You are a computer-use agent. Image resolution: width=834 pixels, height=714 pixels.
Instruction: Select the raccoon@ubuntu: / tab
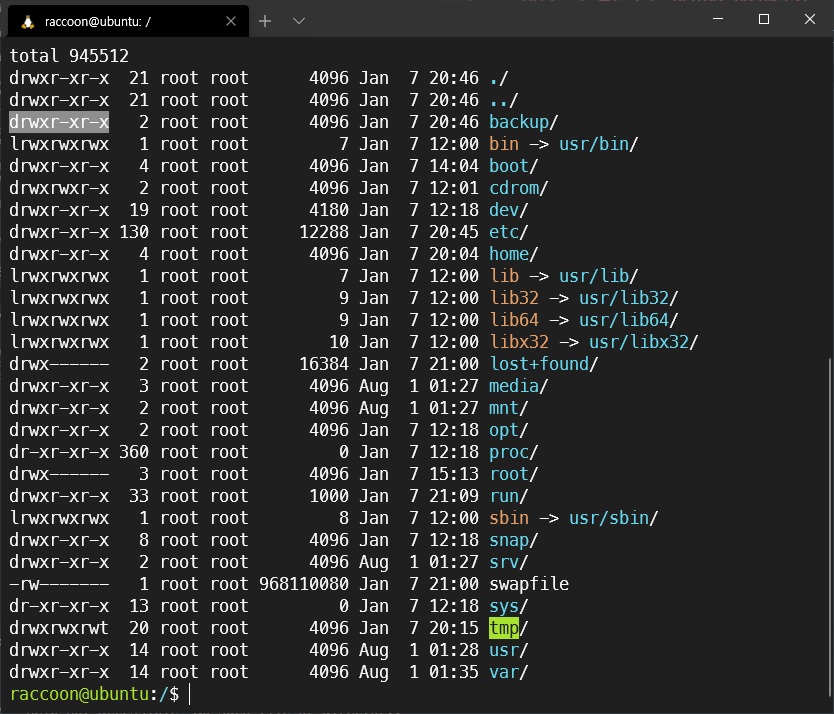[128, 21]
